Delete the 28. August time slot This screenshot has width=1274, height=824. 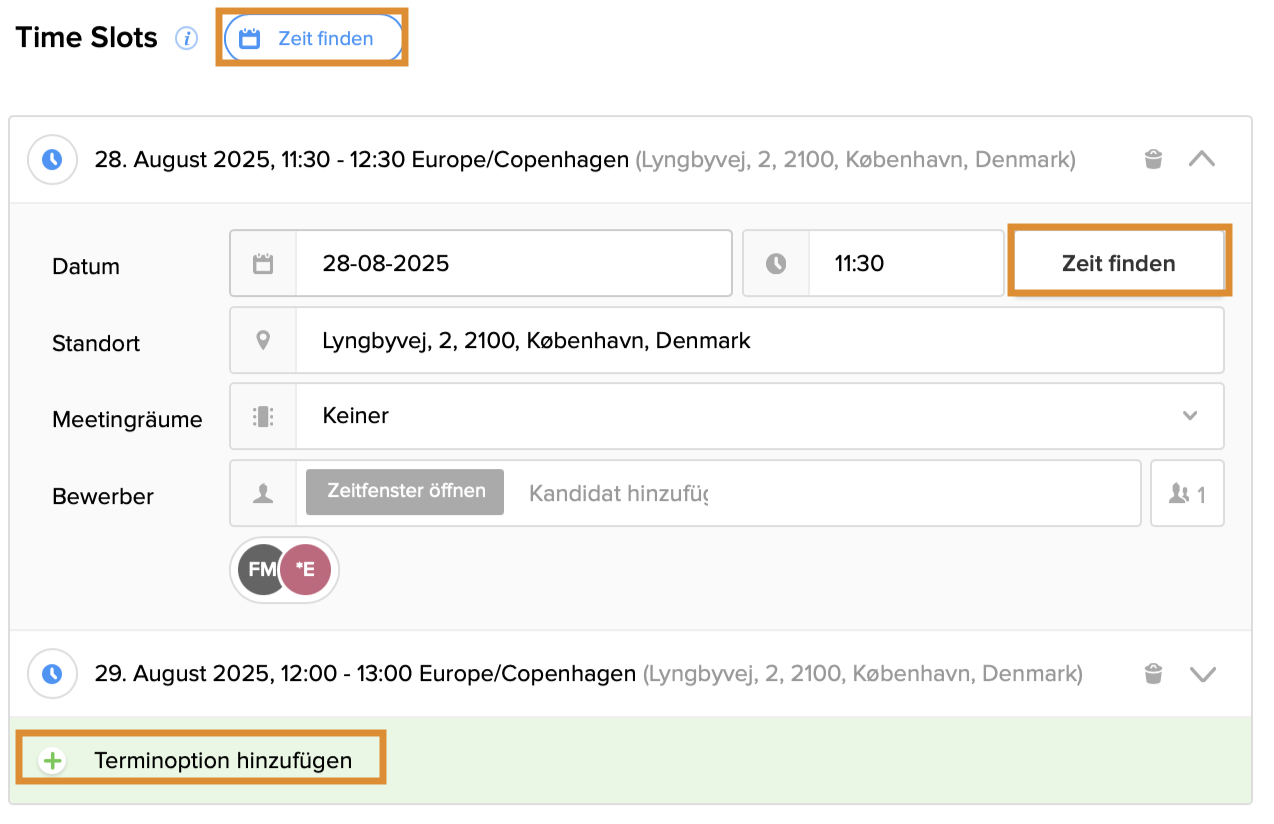click(1153, 159)
